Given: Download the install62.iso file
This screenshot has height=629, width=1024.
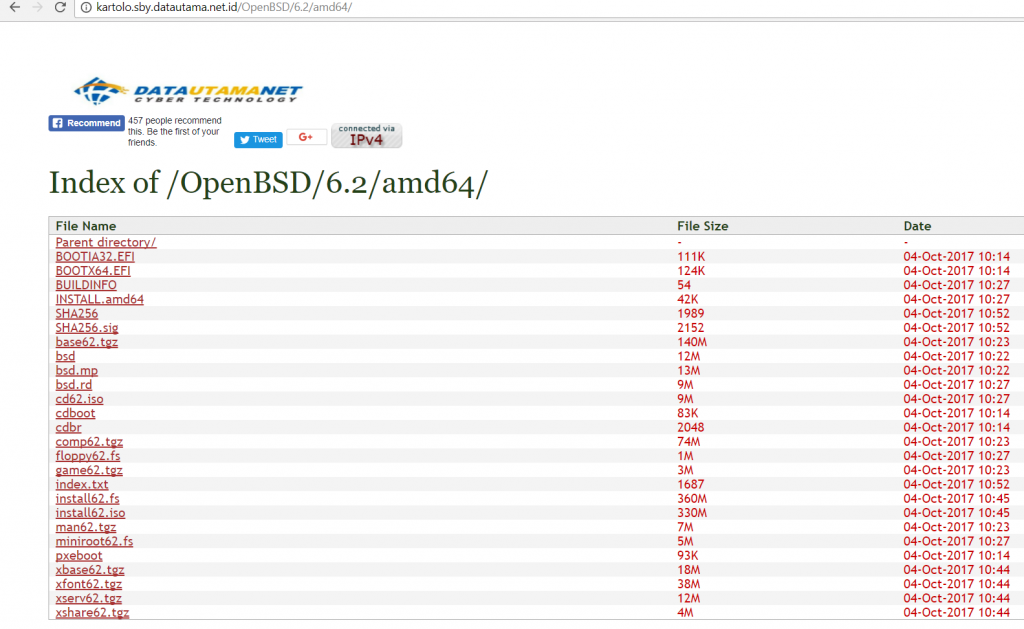Looking at the screenshot, I should click(90, 513).
